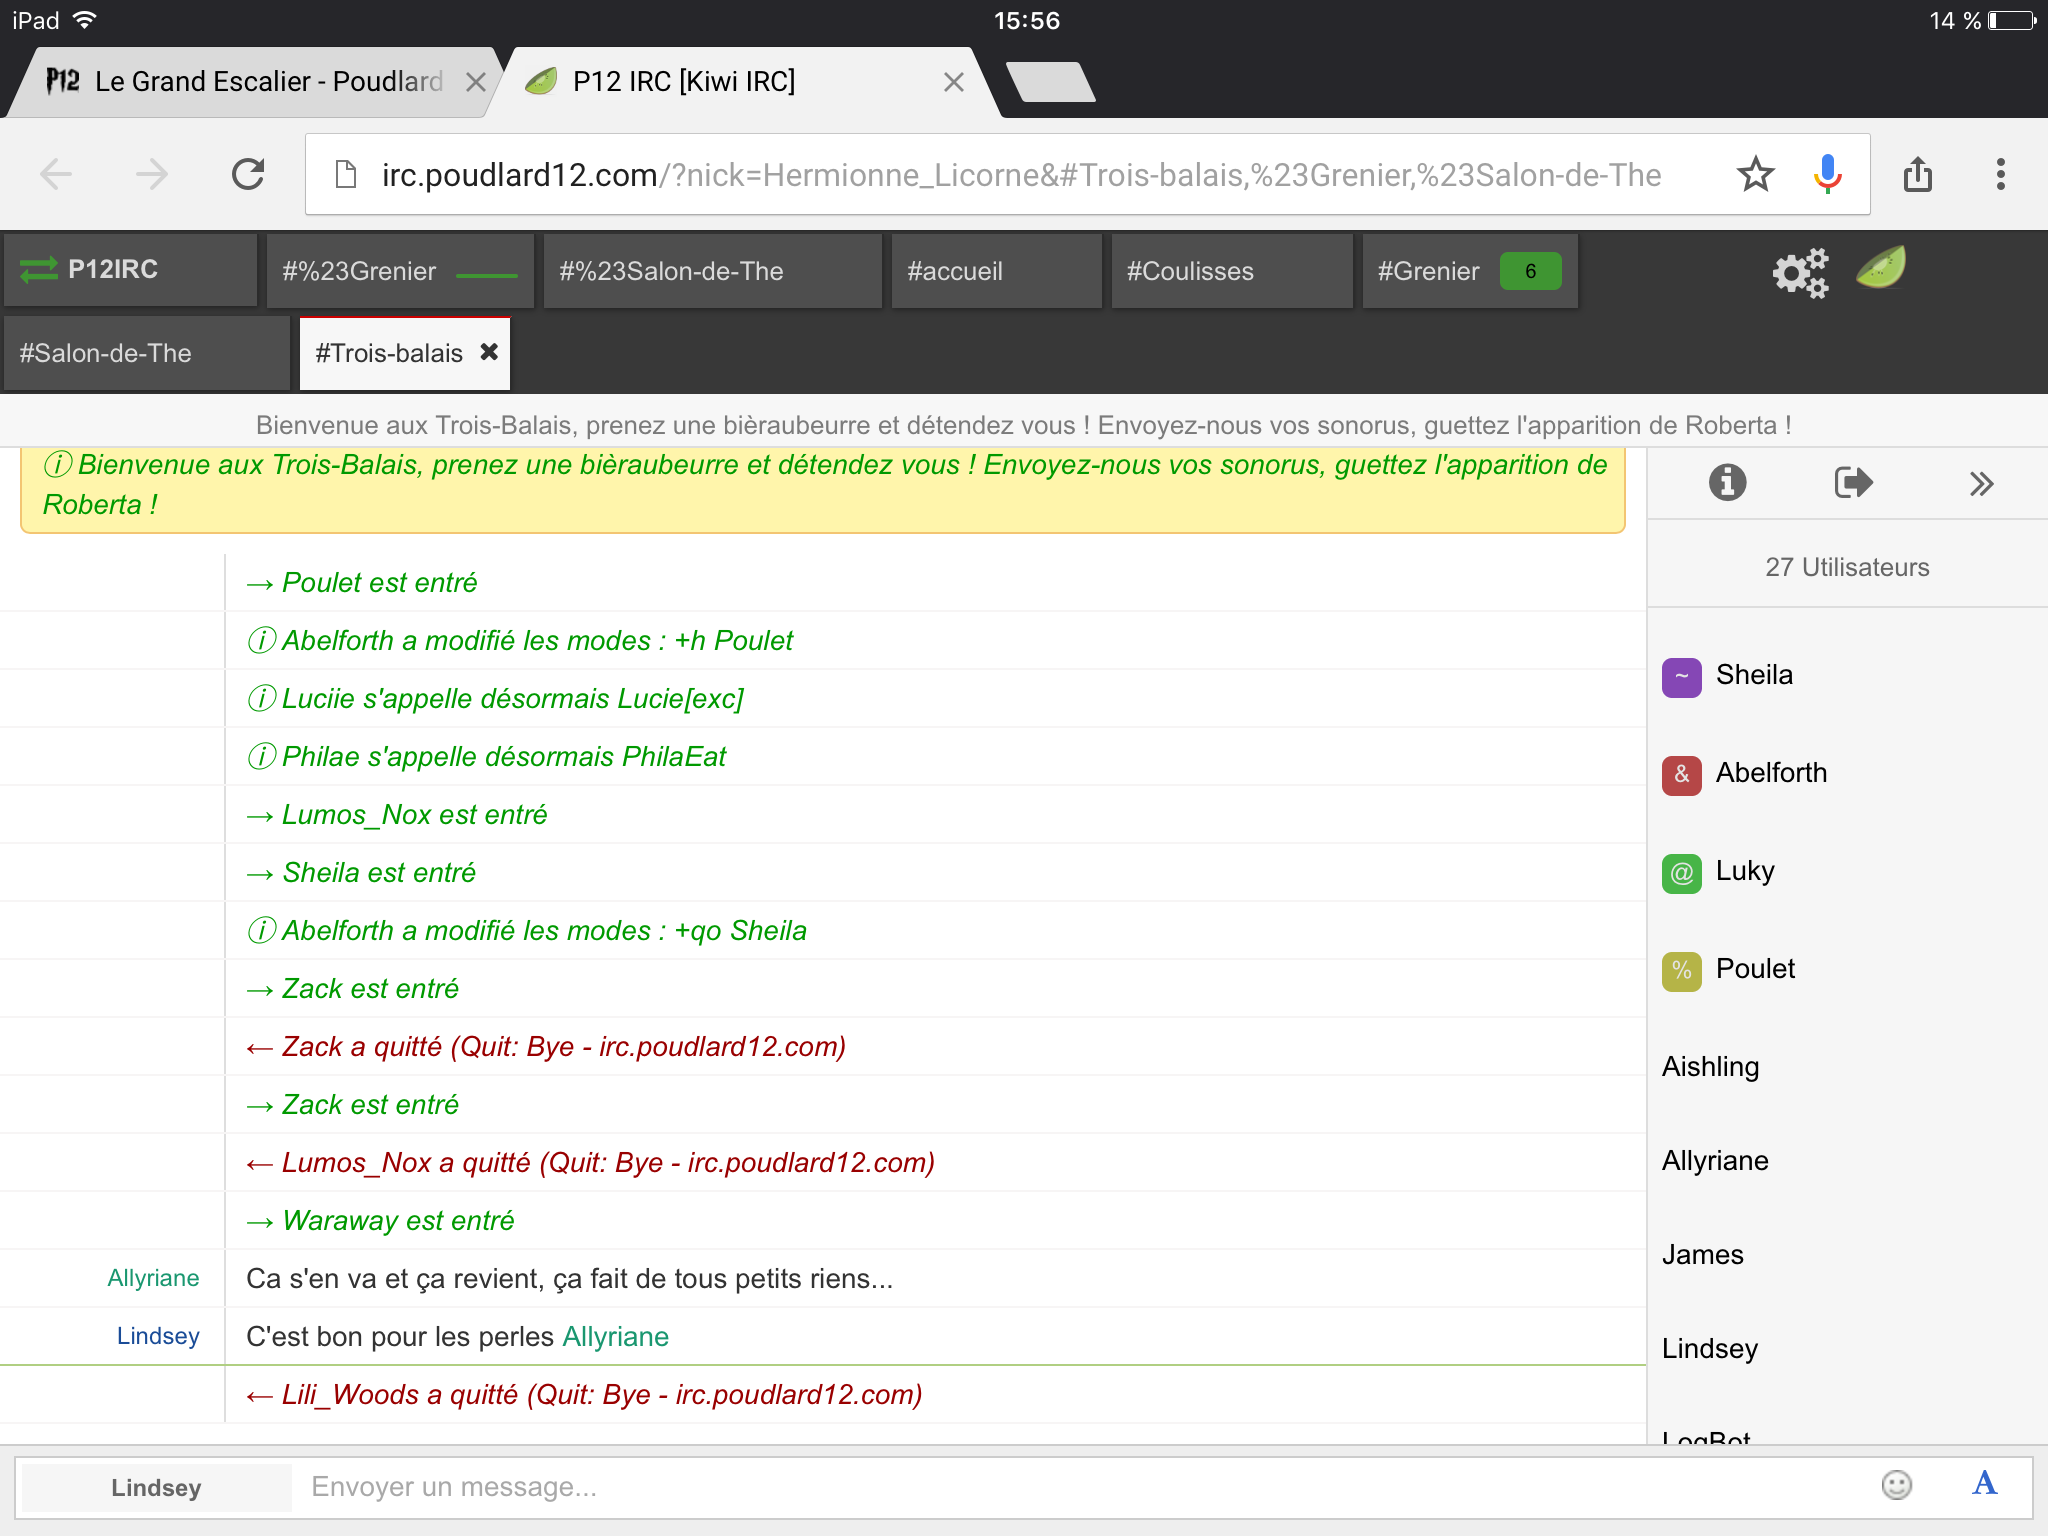
Task: Open the share sheet icon
Action: (1917, 175)
